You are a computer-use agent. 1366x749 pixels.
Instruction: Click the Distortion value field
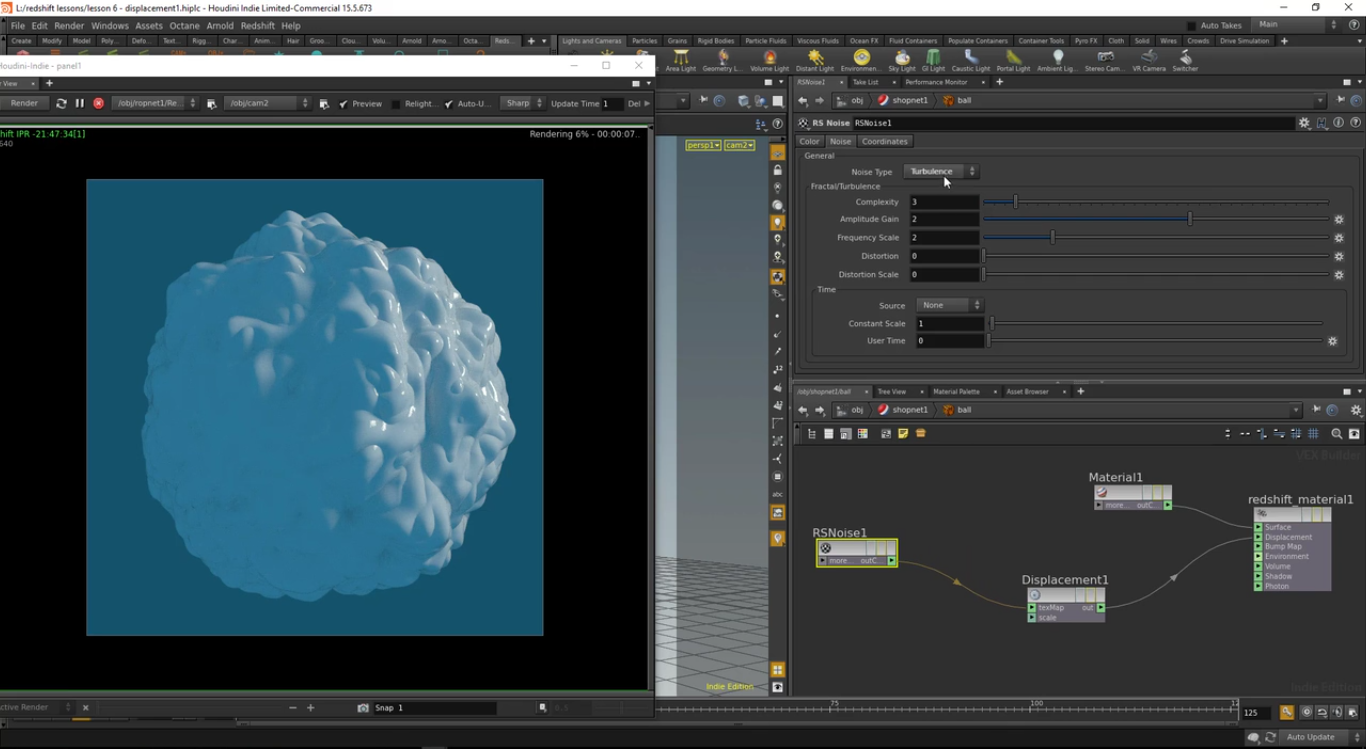point(944,256)
